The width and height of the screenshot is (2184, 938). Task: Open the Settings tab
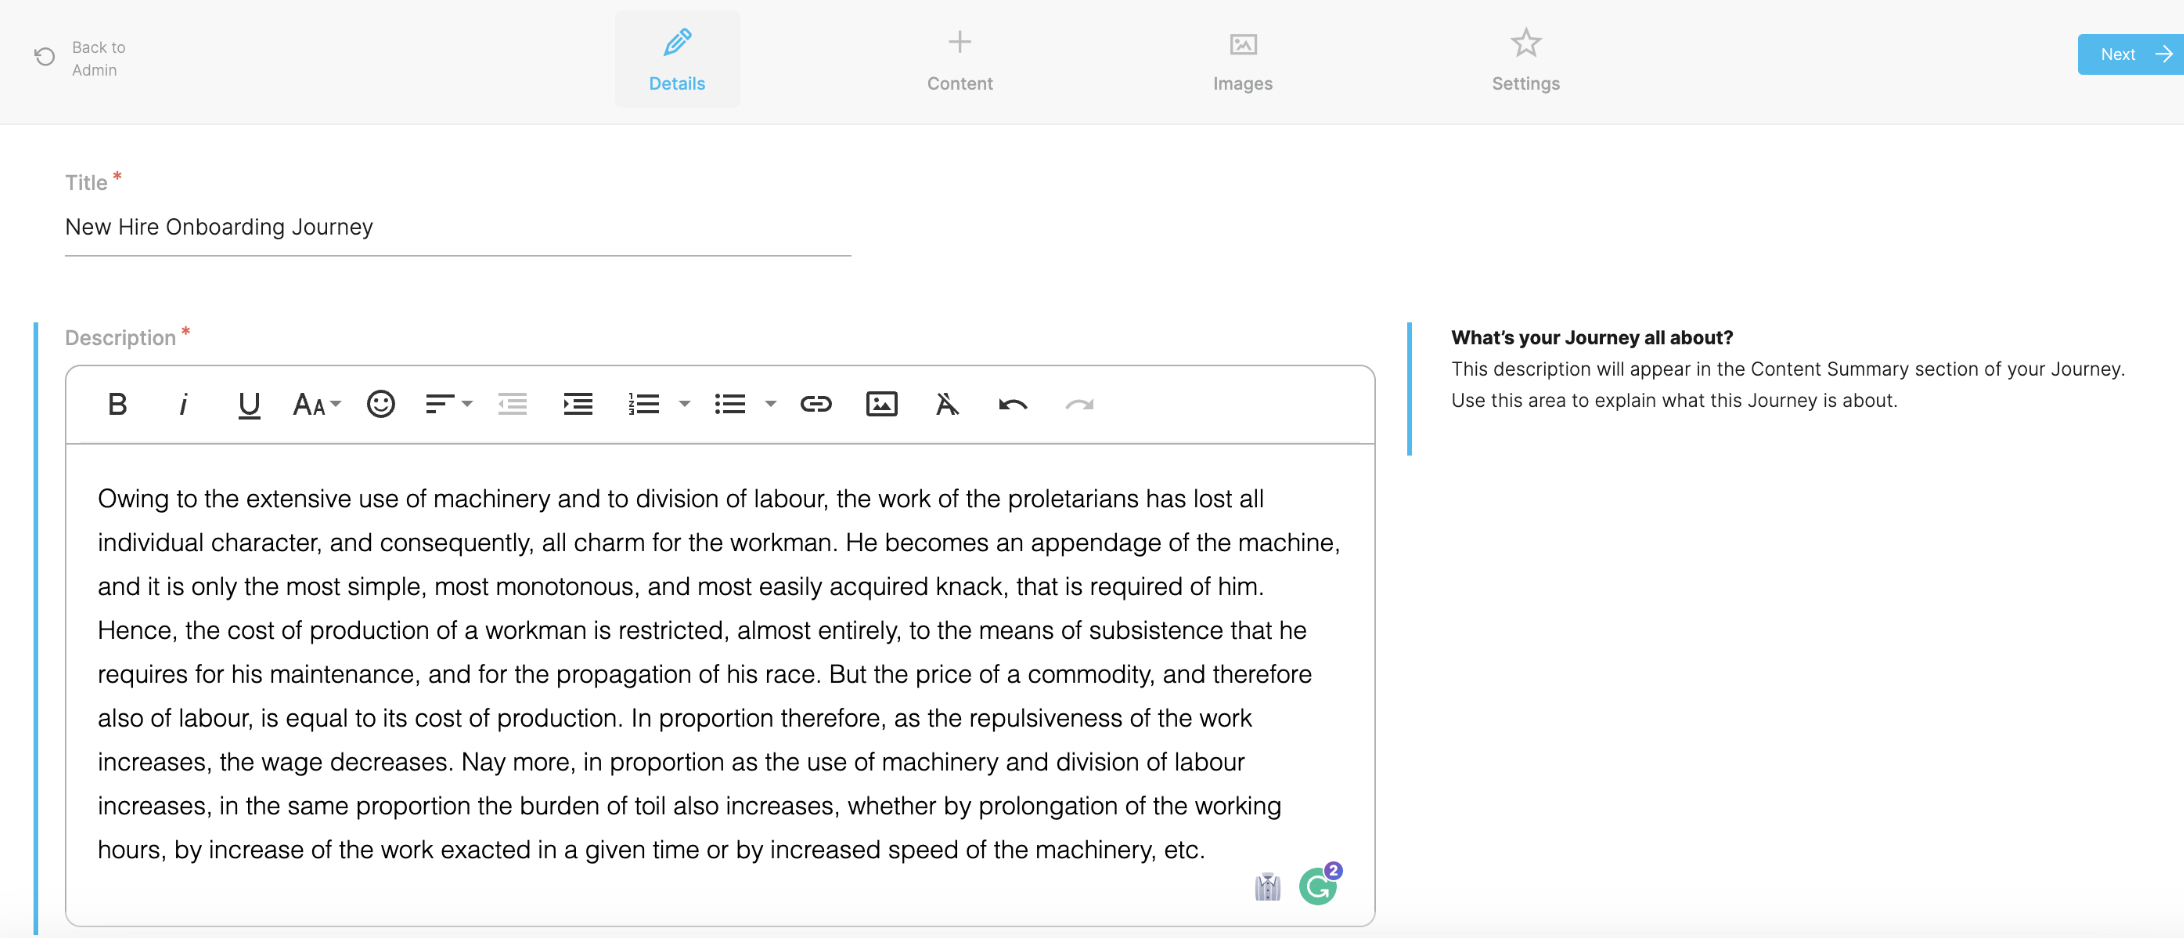pos(1526,59)
